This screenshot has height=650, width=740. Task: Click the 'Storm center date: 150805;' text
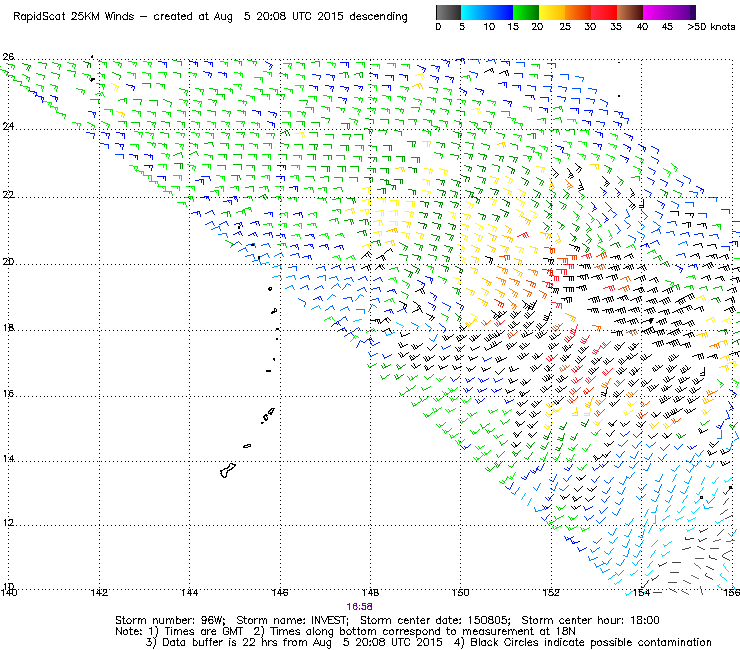click(435, 620)
